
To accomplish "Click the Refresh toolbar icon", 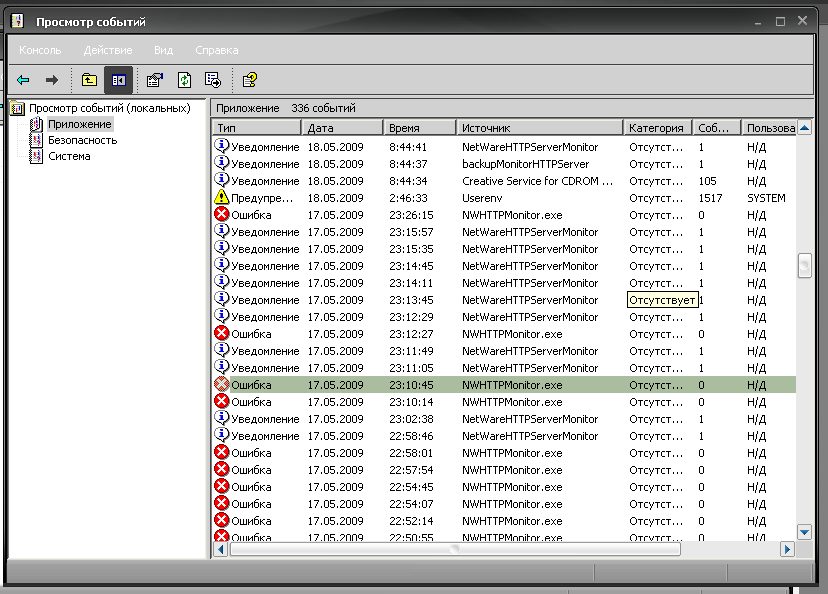I will pos(184,80).
